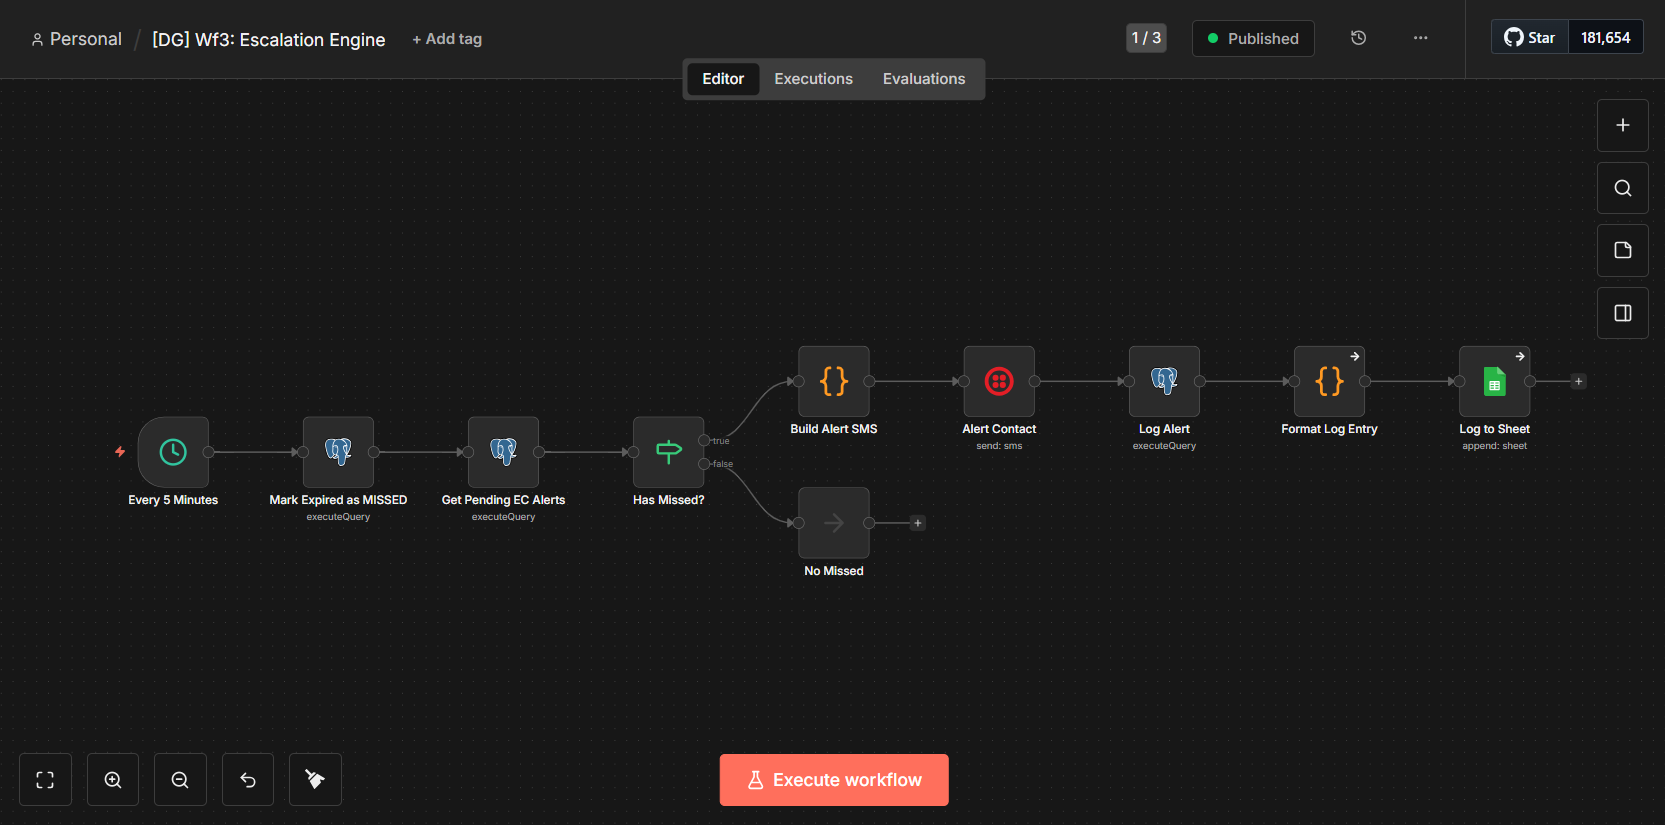Expand the plus connector after Log to Sheet
The height and width of the screenshot is (825, 1665).
click(x=1578, y=381)
